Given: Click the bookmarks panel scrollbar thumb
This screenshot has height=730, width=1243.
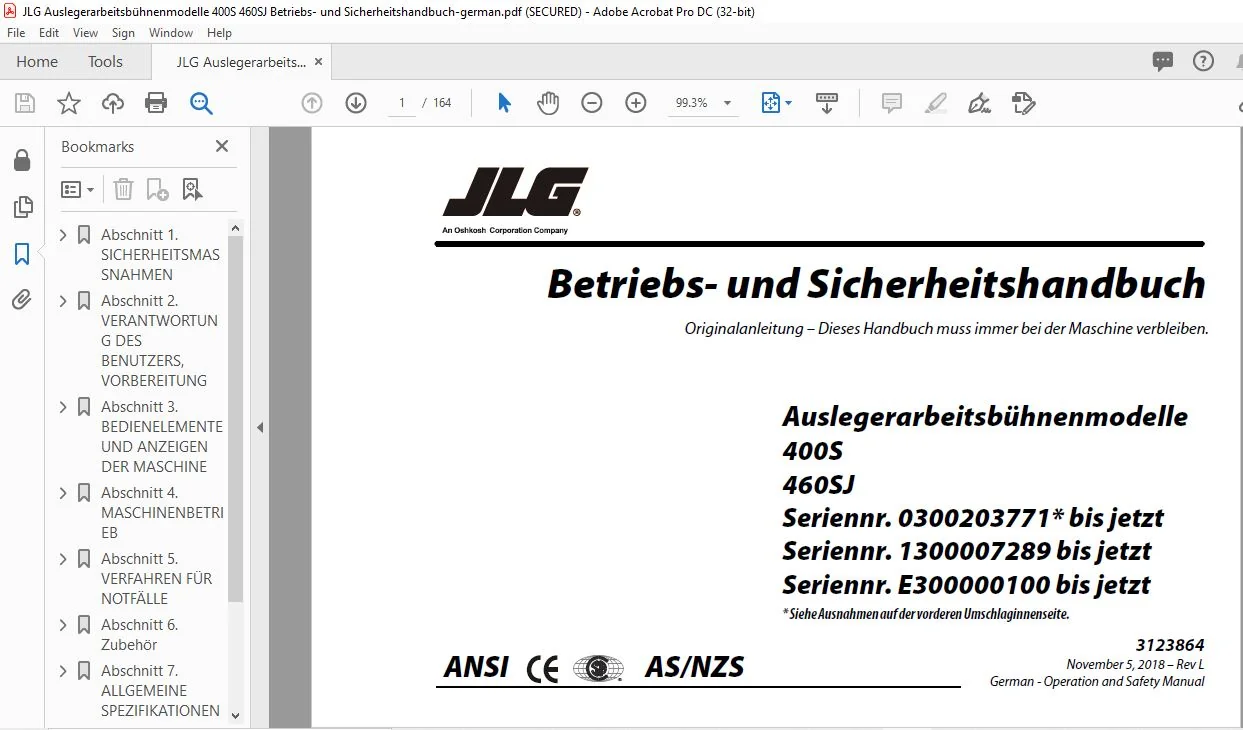Looking at the screenshot, I should coord(236,419).
